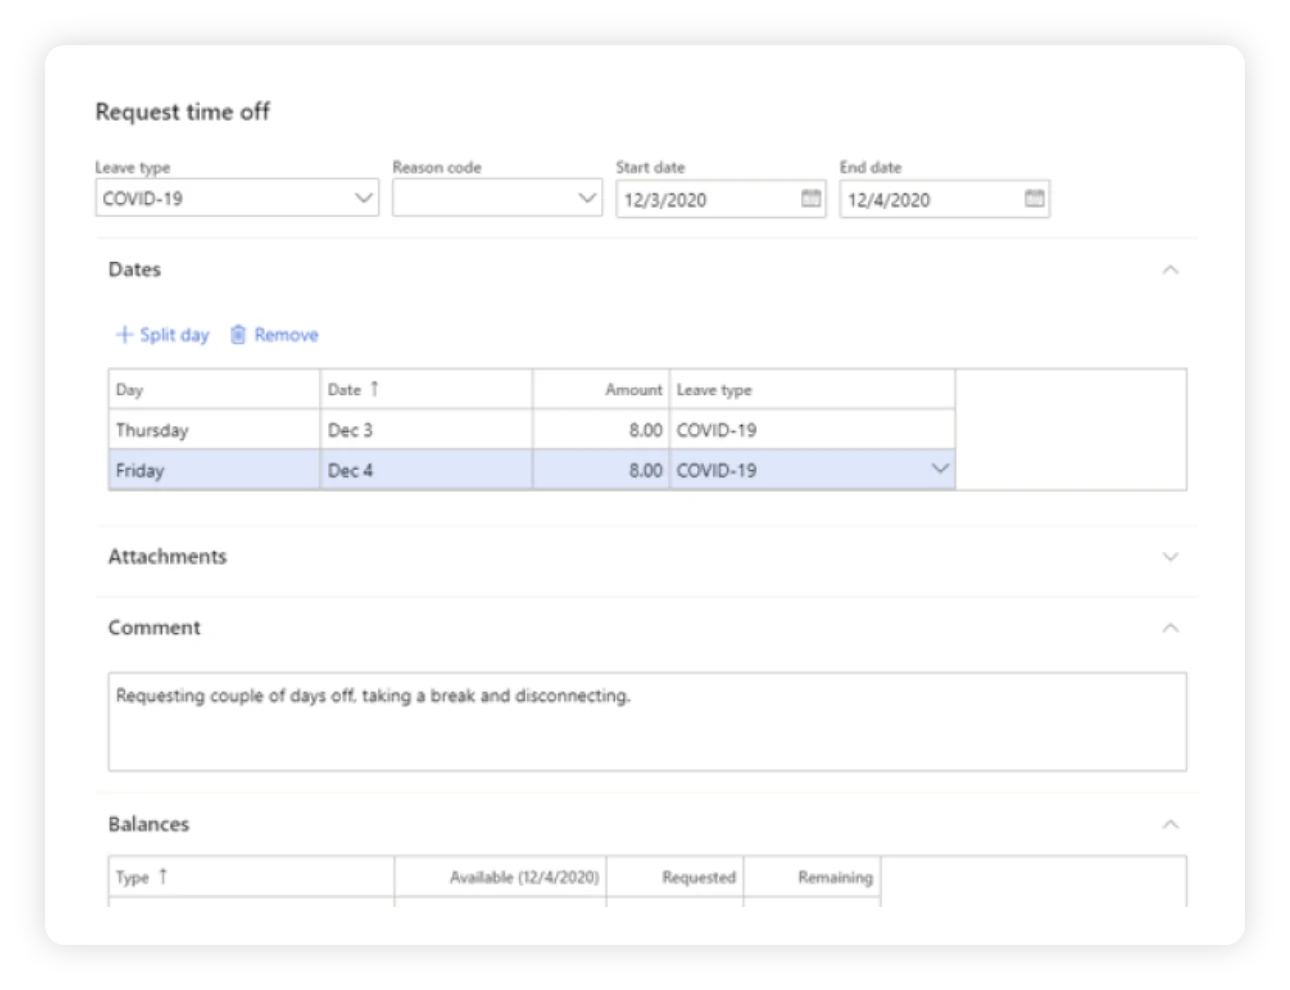Screen dimensions: 1290x990
Task: Sort by the Date column arrow
Action: click(374, 388)
